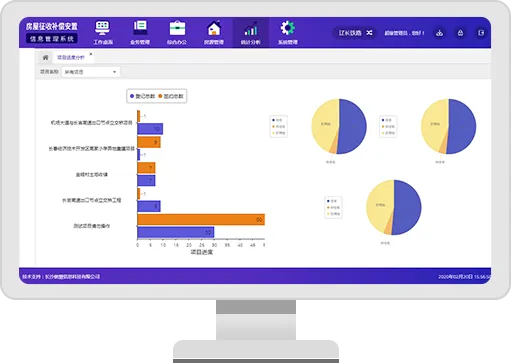Screen dimensions: 511x363
Task: Toggle the orange 签约总数 legend series
Action: (x=171, y=96)
